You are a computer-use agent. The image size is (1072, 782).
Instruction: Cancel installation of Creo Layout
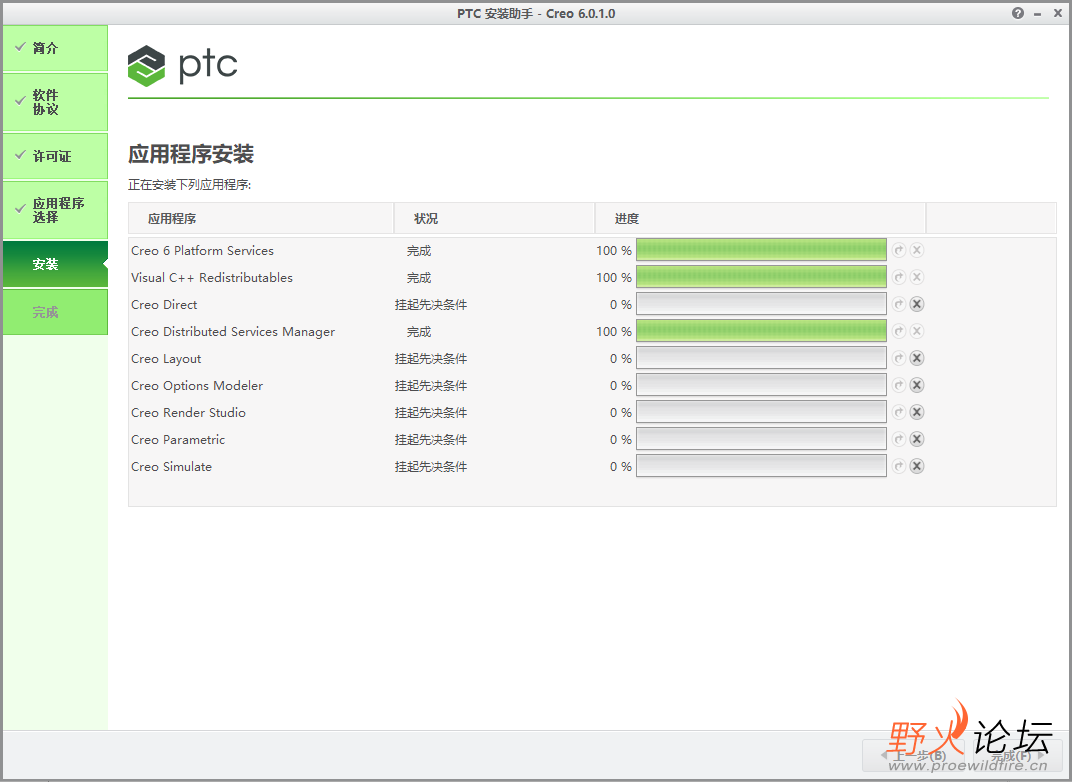pos(917,358)
